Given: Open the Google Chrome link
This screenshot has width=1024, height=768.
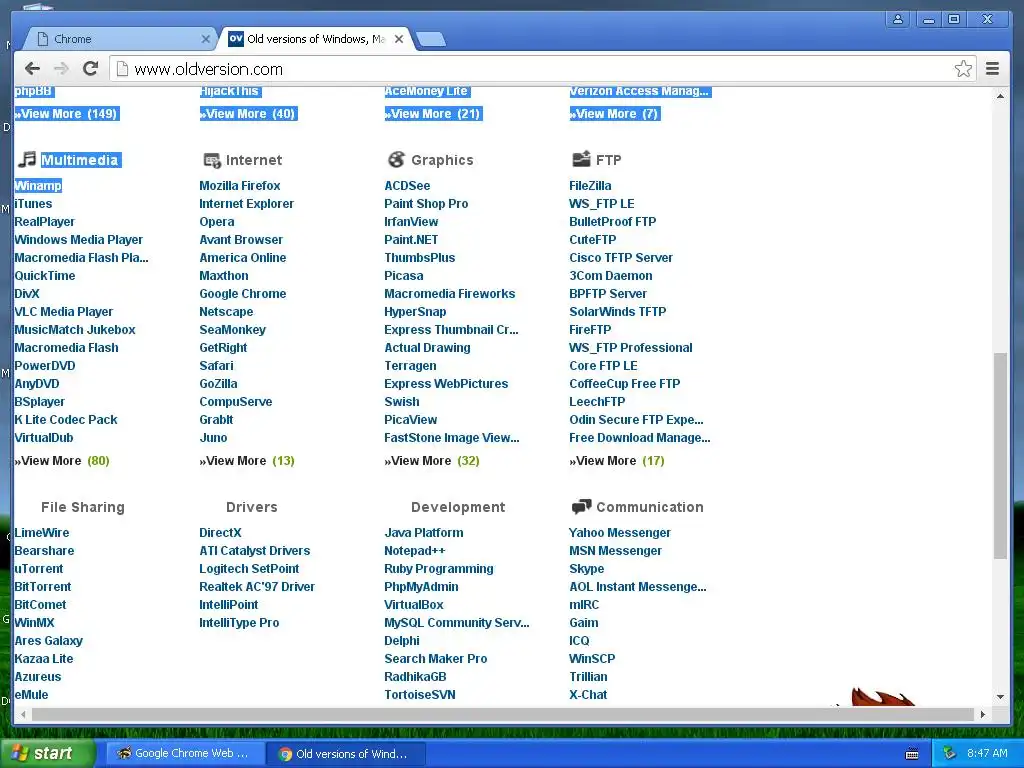Looking at the screenshot, I should 242,294.
